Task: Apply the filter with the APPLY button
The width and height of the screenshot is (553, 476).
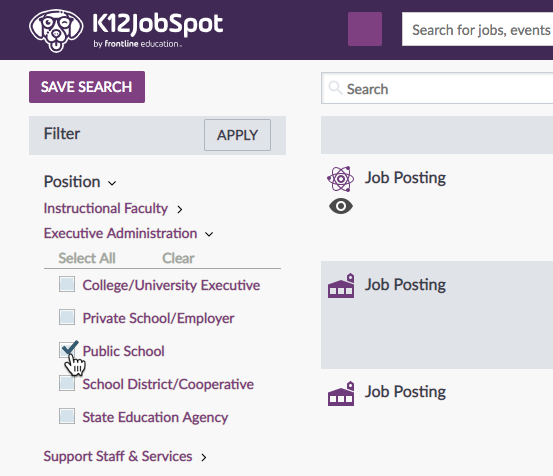Action: coord(237,135)
